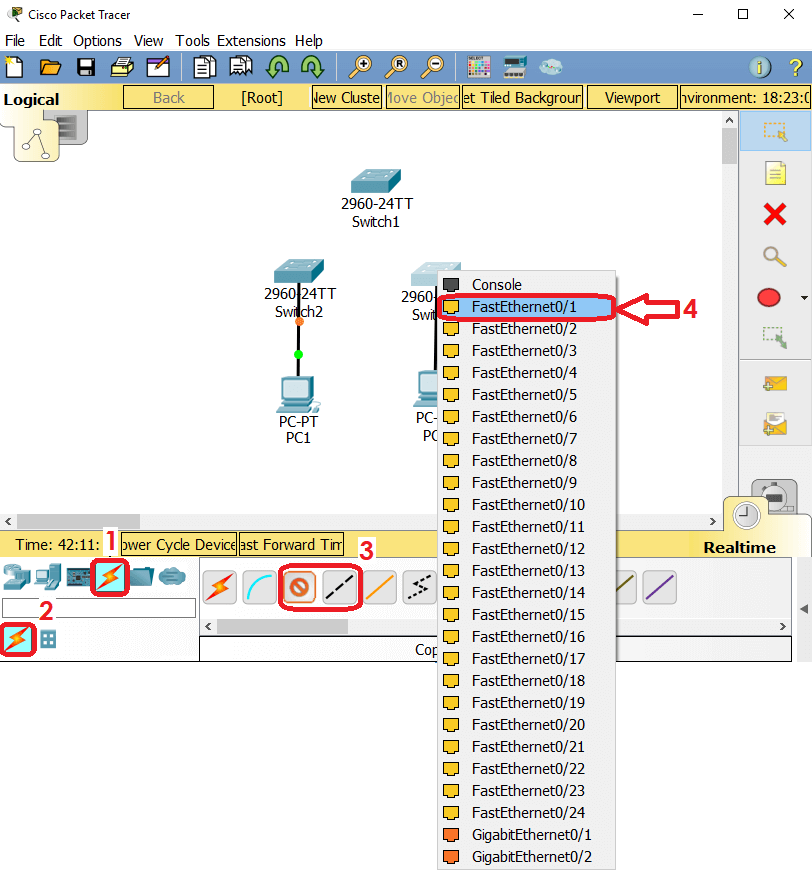Zoom in with the plus magnifier
This screenshot has height=872, width=812.
point(360,67)
